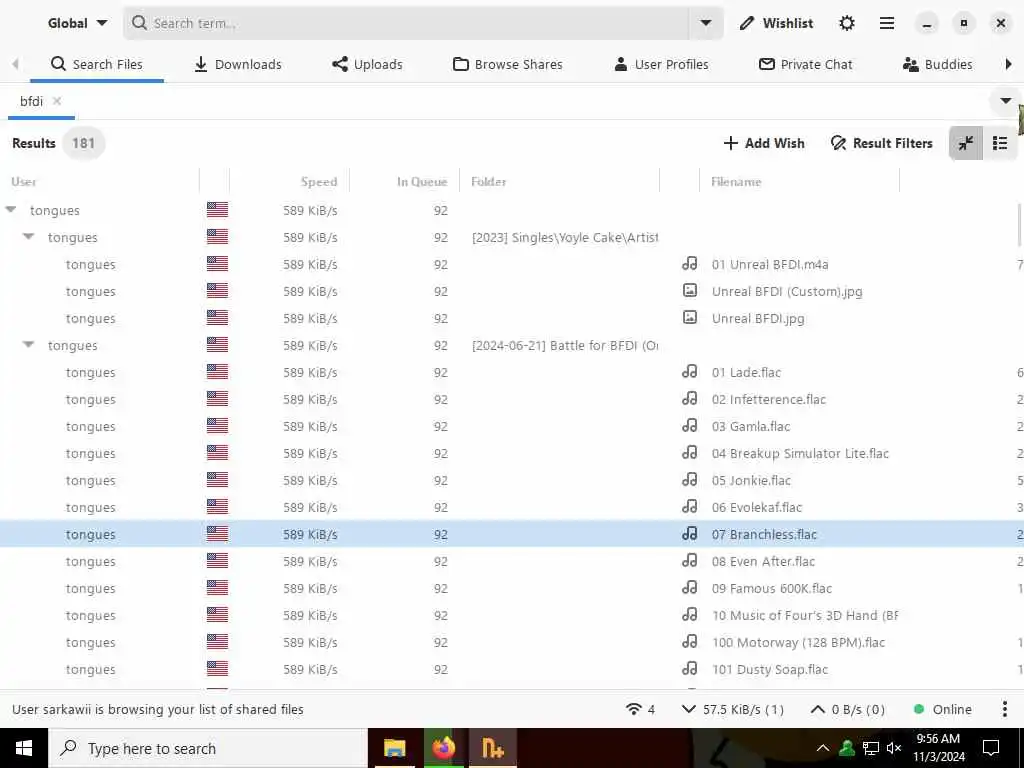Switch to the Search Files tab
The width and height of the screenshot is (1024, 768).
point(96,65)
